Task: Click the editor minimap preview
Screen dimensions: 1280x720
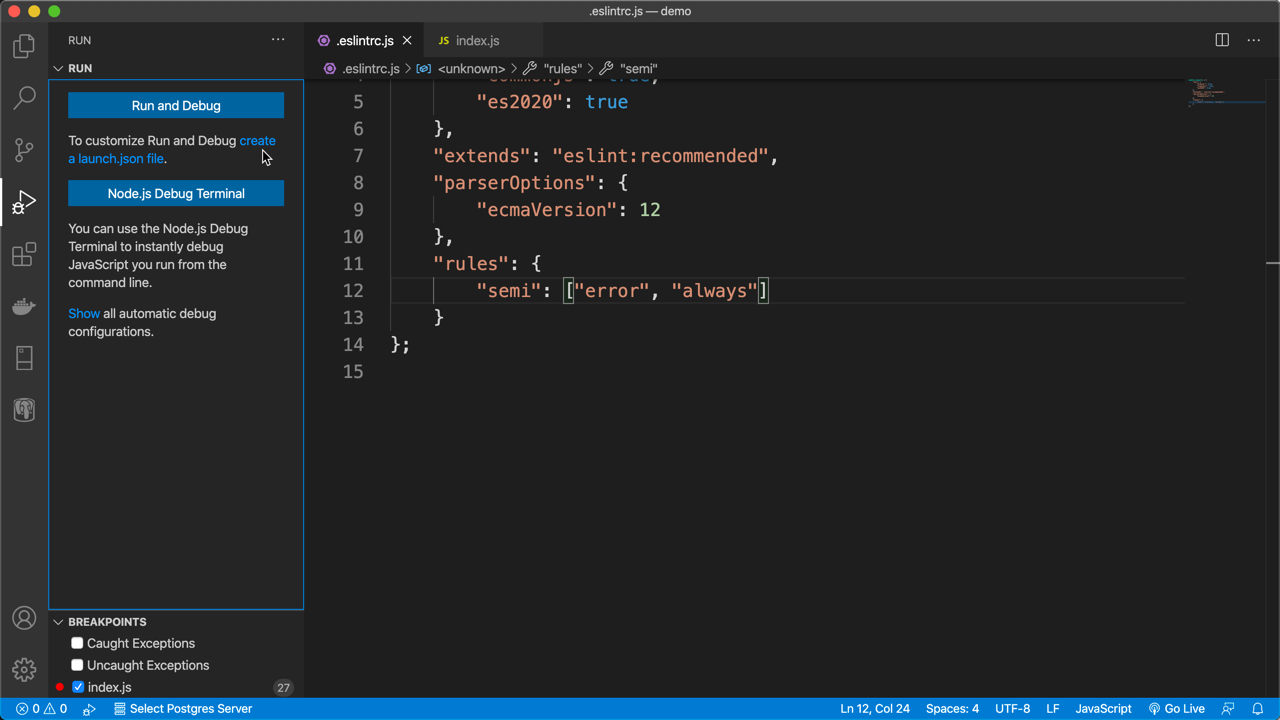Action: (x=1225, y=92)
